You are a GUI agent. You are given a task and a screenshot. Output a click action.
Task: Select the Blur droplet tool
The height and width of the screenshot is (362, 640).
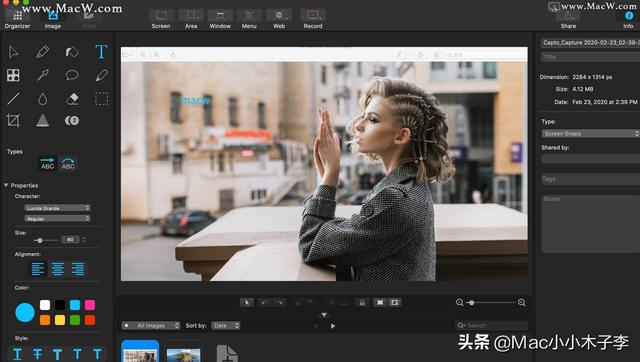[42, 98]
